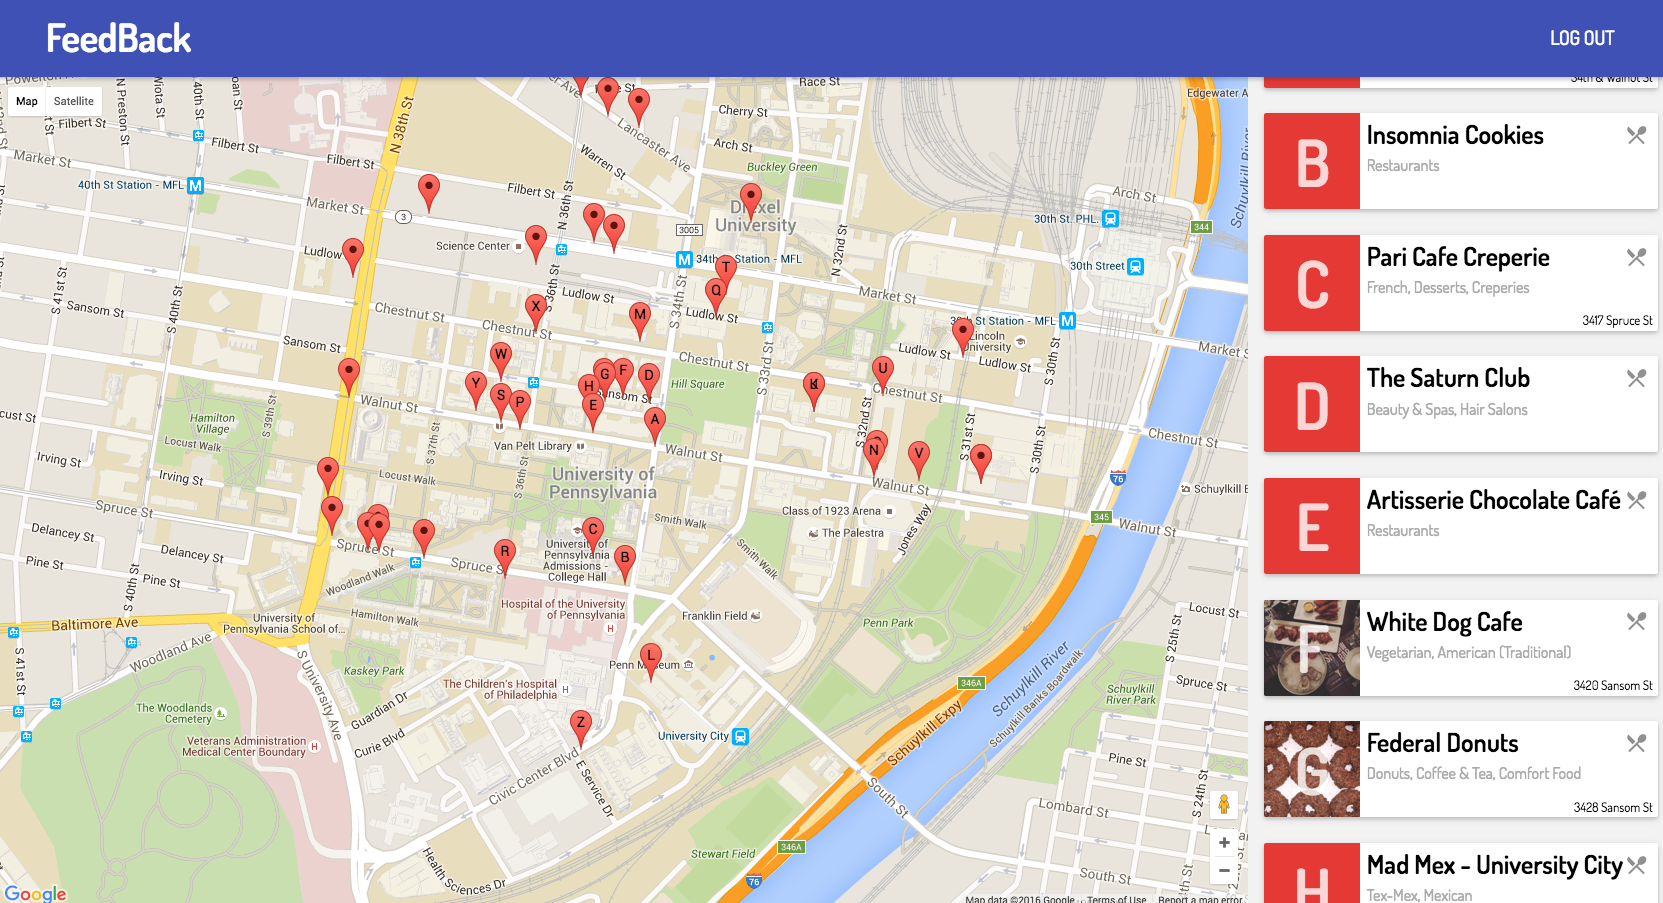Viewport: 1663px width, 903px height.
Task: Select map marker Z near Children's Hospital
Action: pos(581,728)
